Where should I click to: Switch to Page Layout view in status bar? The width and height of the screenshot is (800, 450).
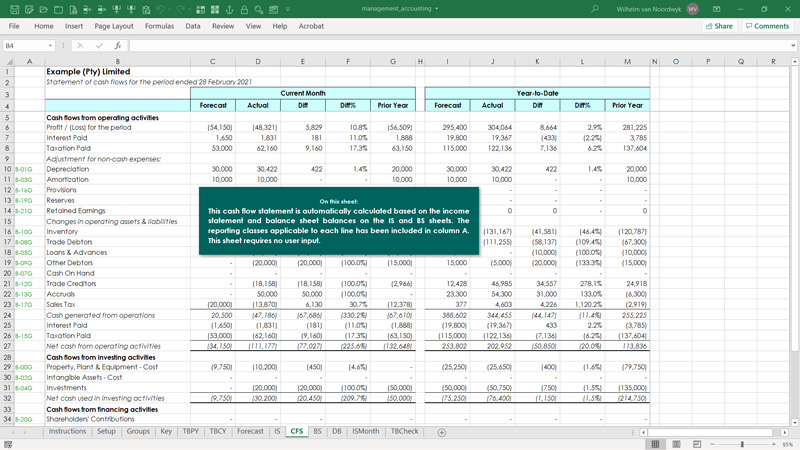pos(676,444)
